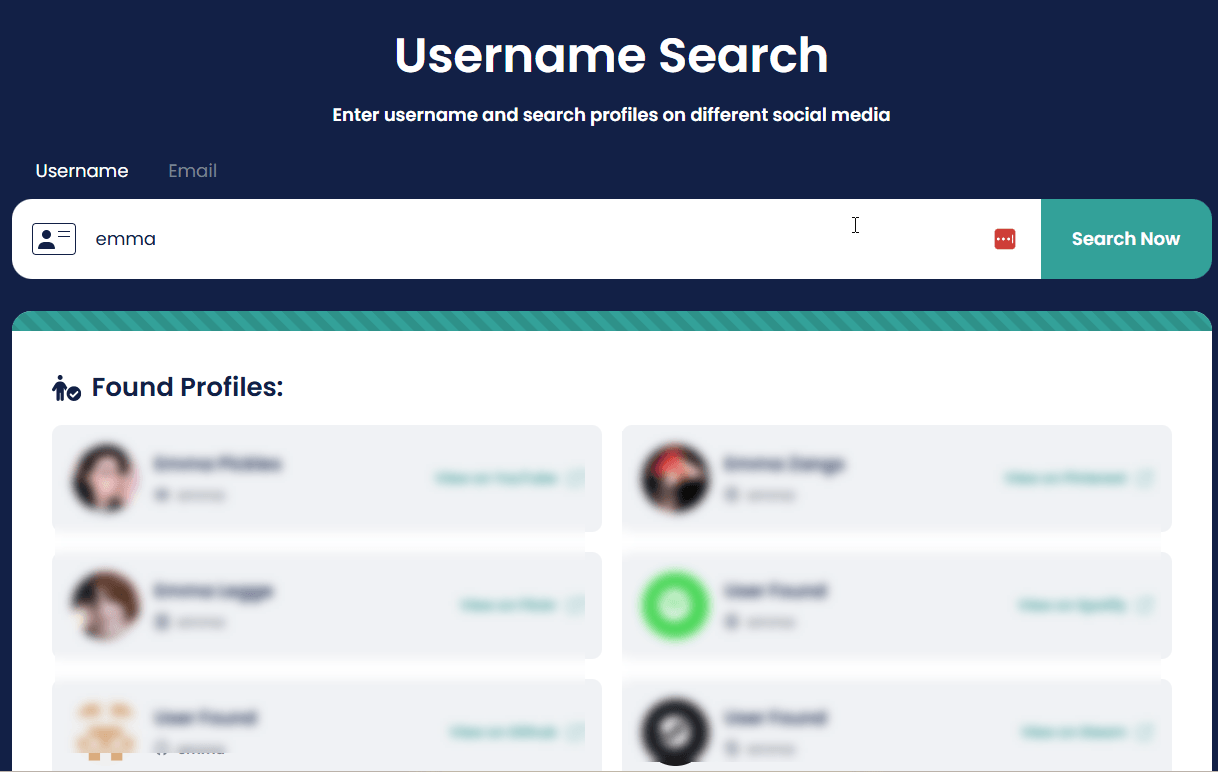Click the ID card icon in the search bar
This screenshot has height=772, width=1218.
pyautogui.click(x=54, y=239)
